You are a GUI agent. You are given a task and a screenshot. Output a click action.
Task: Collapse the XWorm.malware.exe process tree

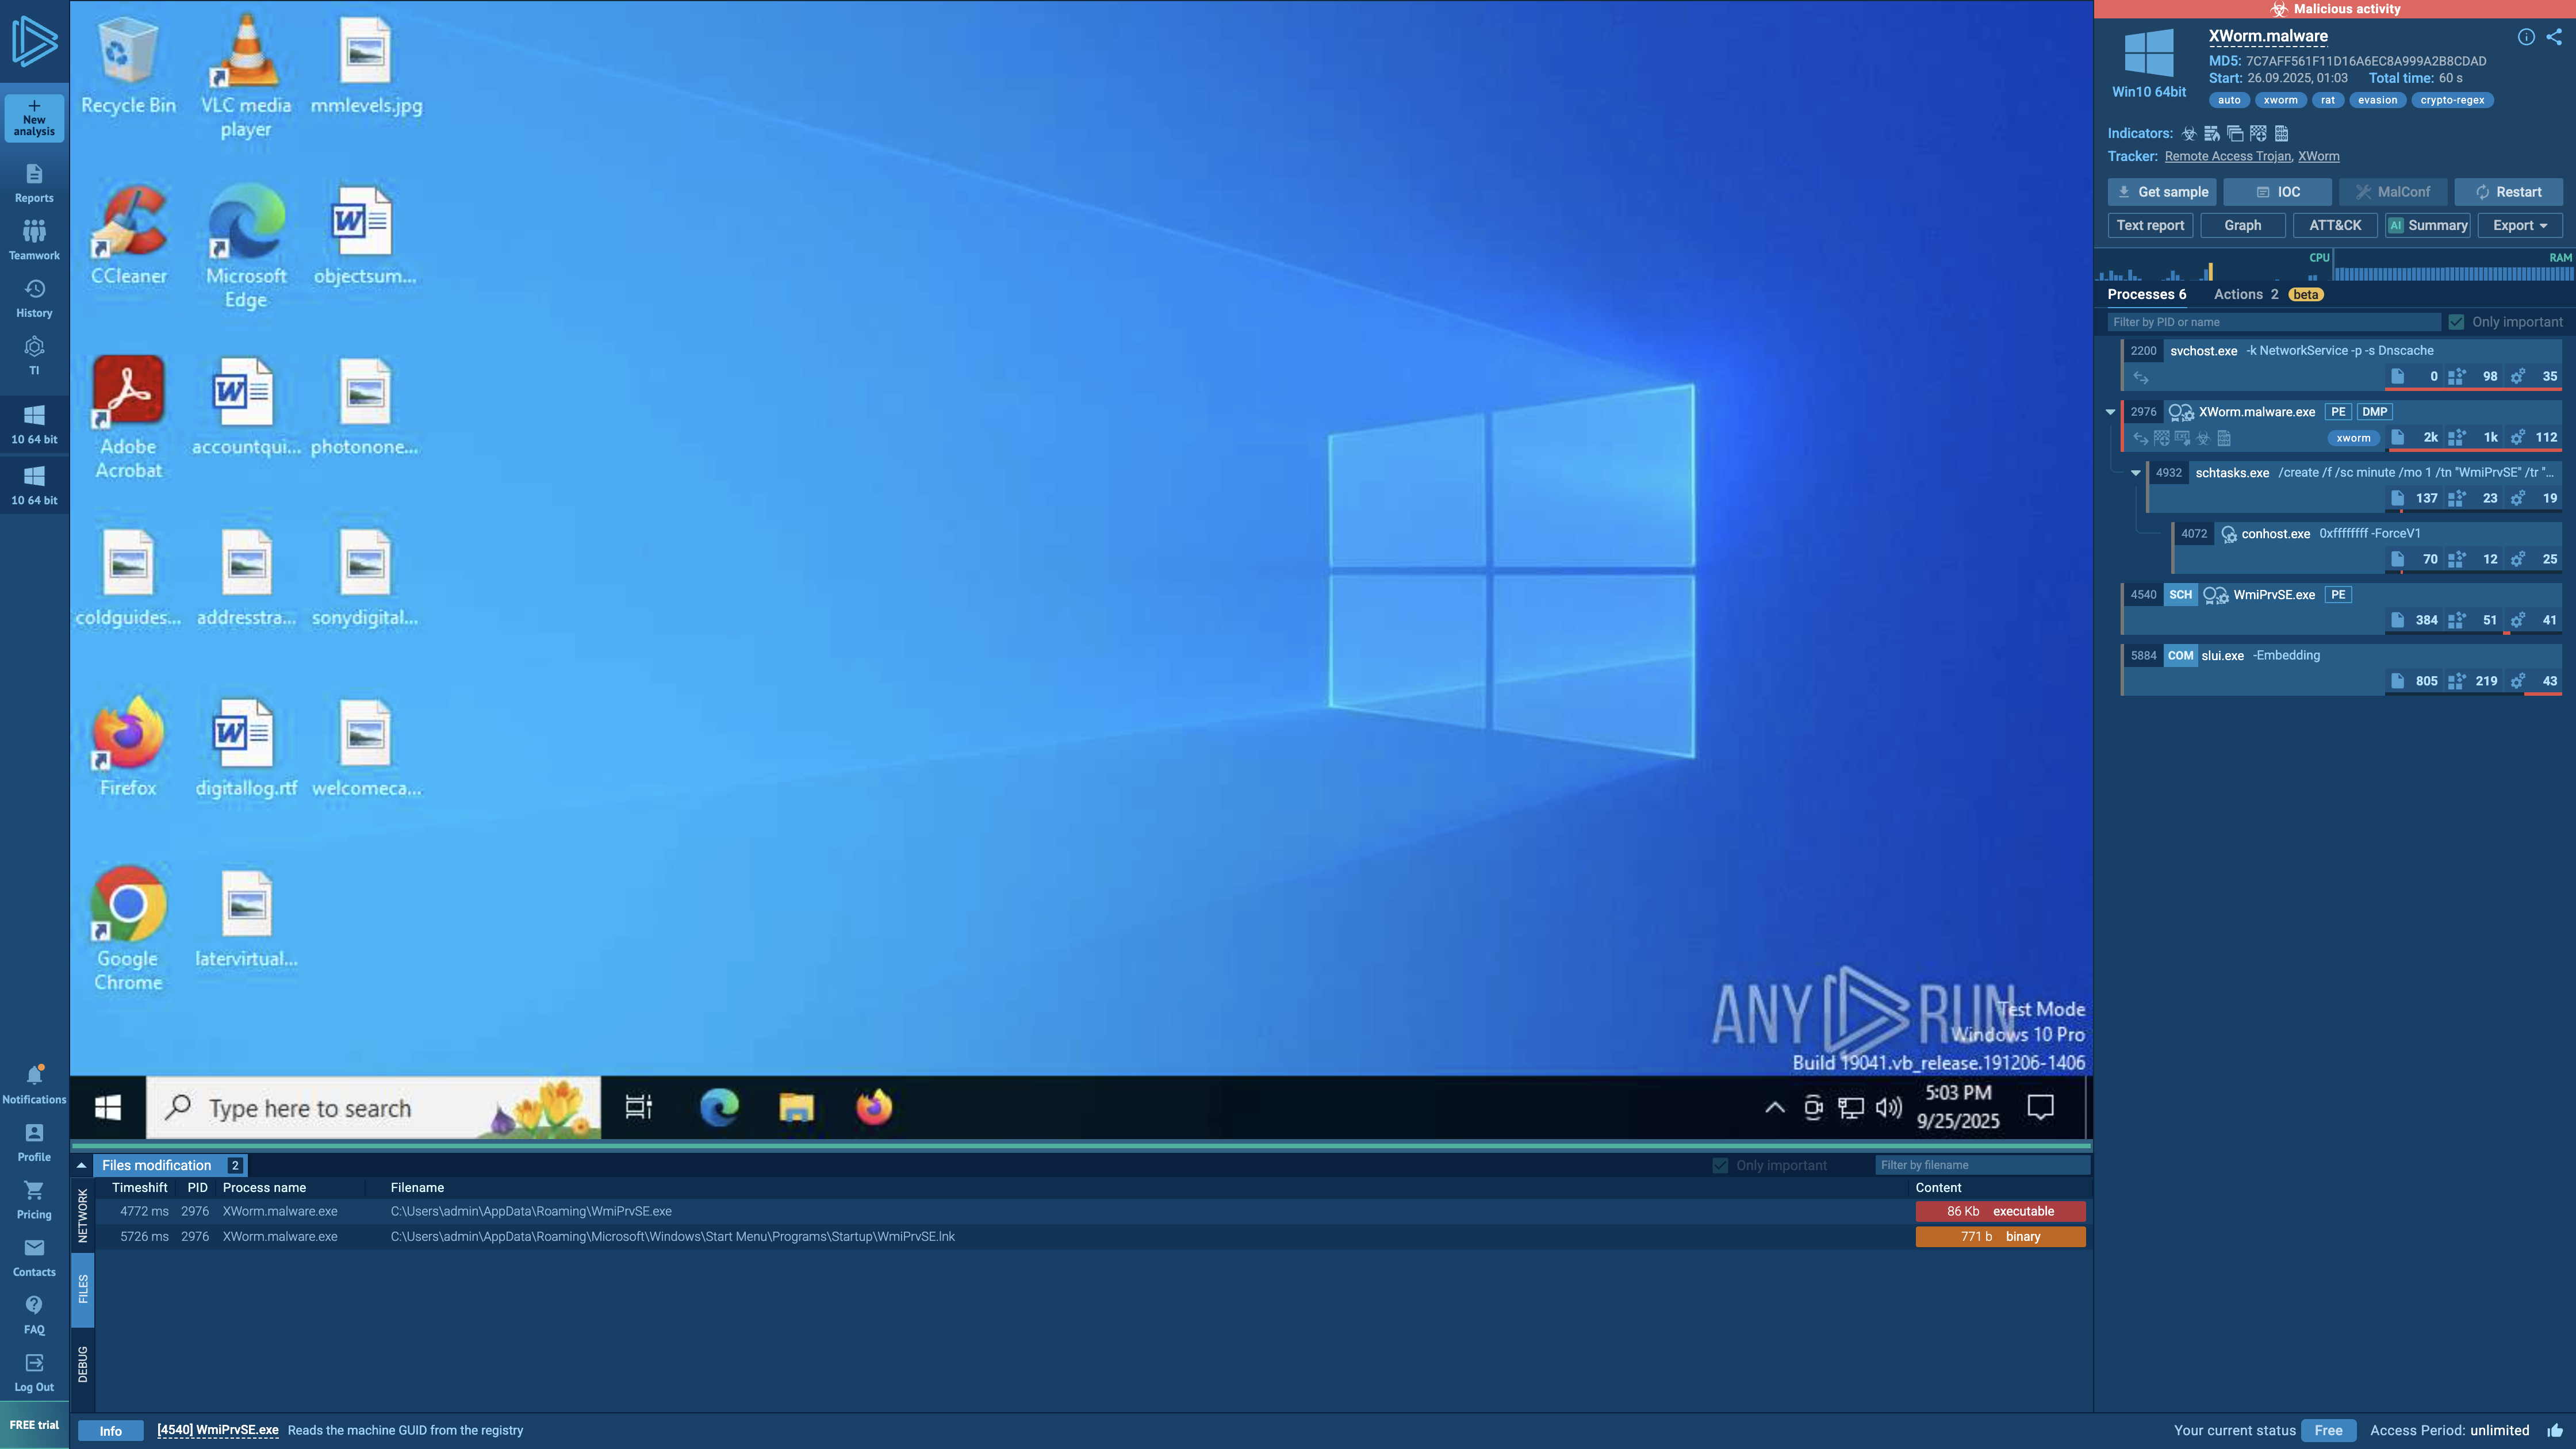coord(2110,412)
